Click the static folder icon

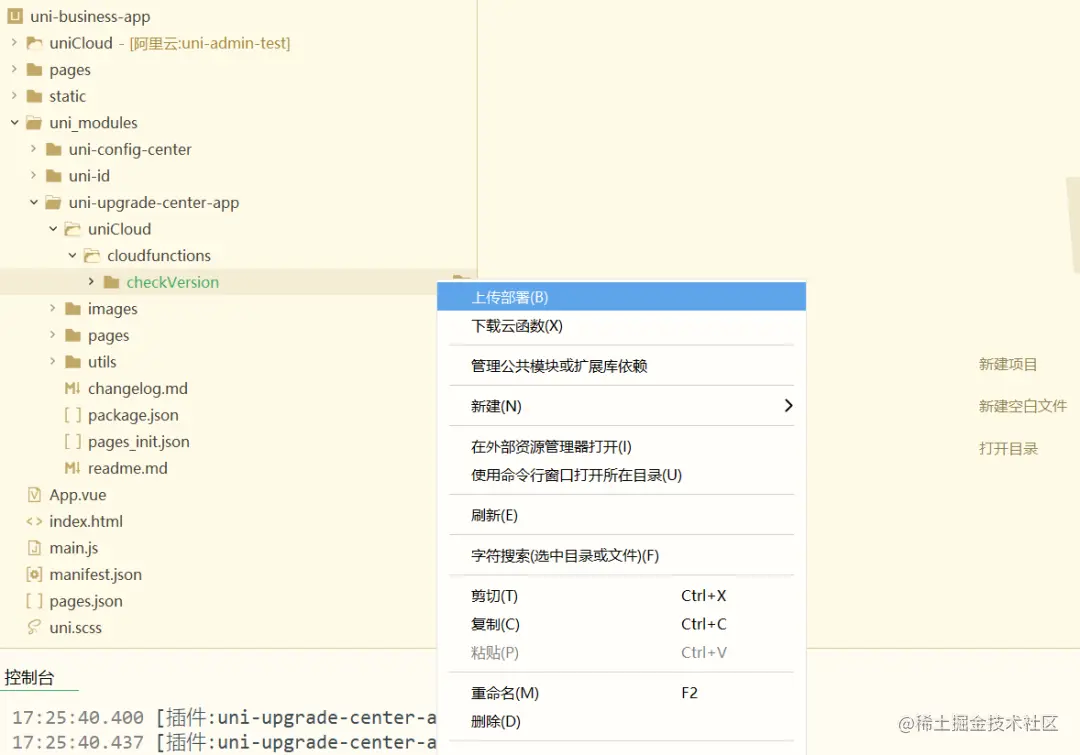pyautogui.click(x=34, y=96)
